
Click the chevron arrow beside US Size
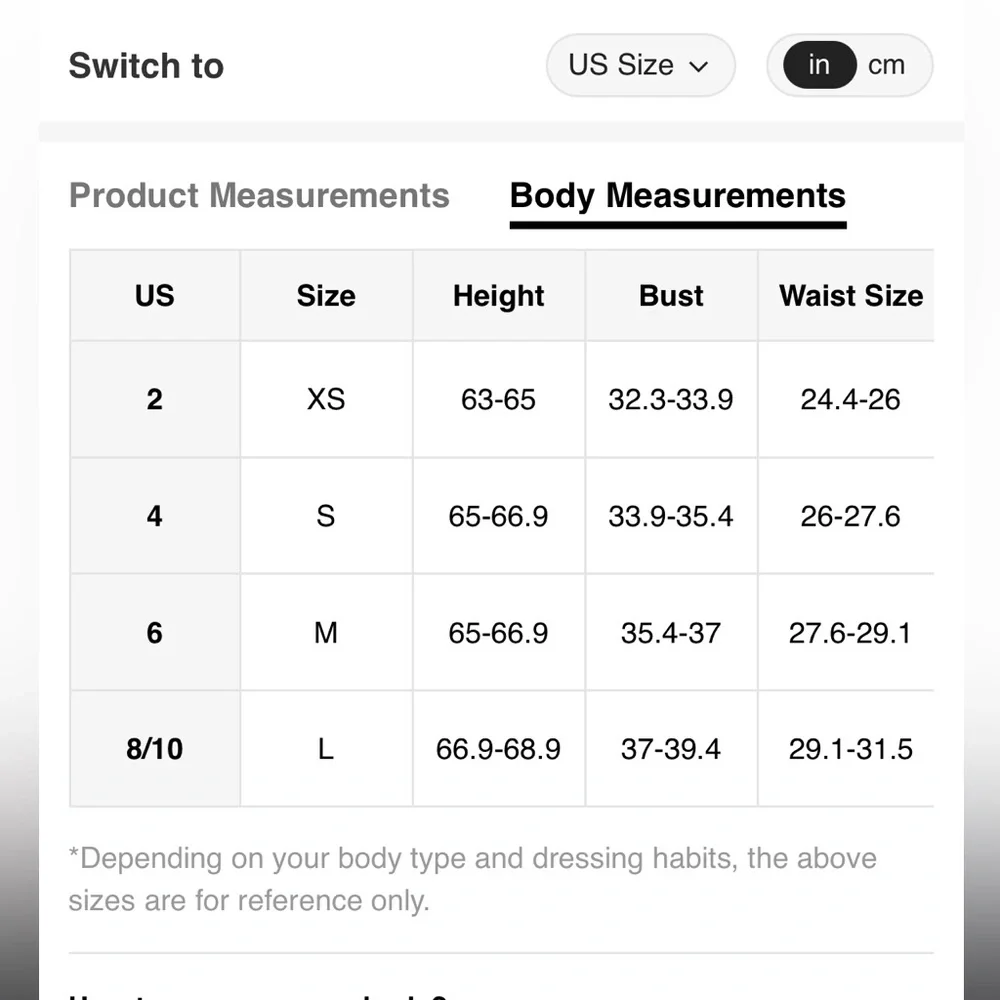click(699, 67)
